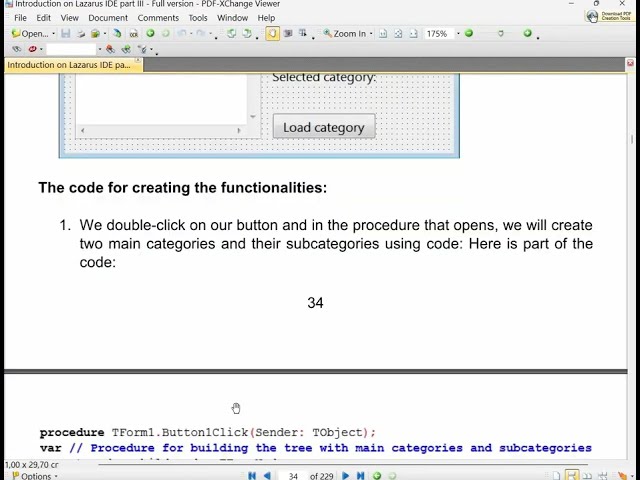Go to previous view with green arrow
Viewport: 640px width, 480px height.
(150, 33)
